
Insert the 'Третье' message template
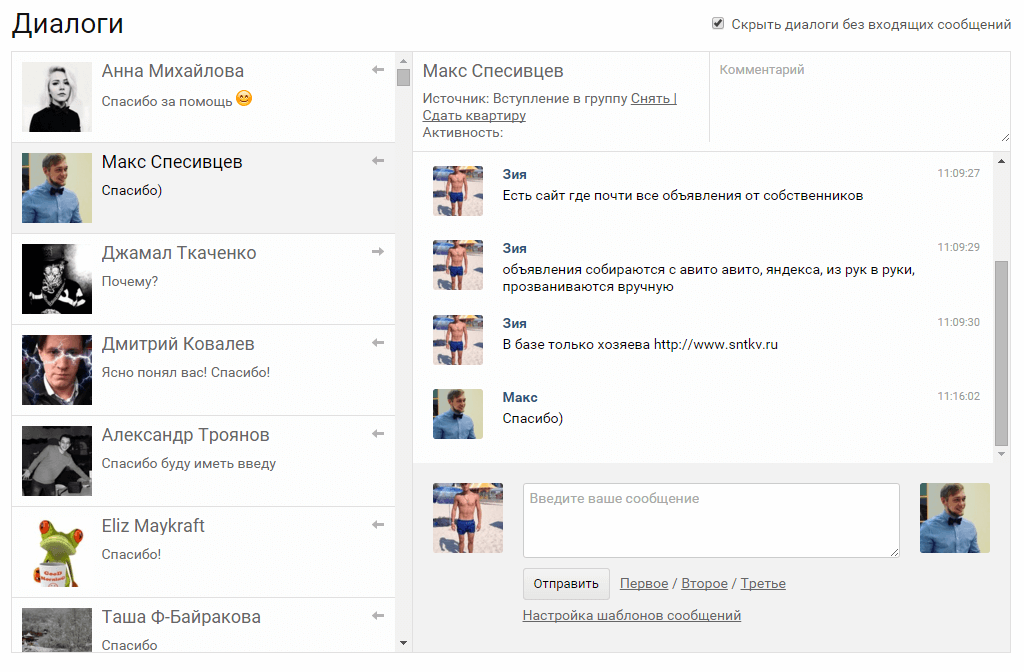tap(763, 584)
